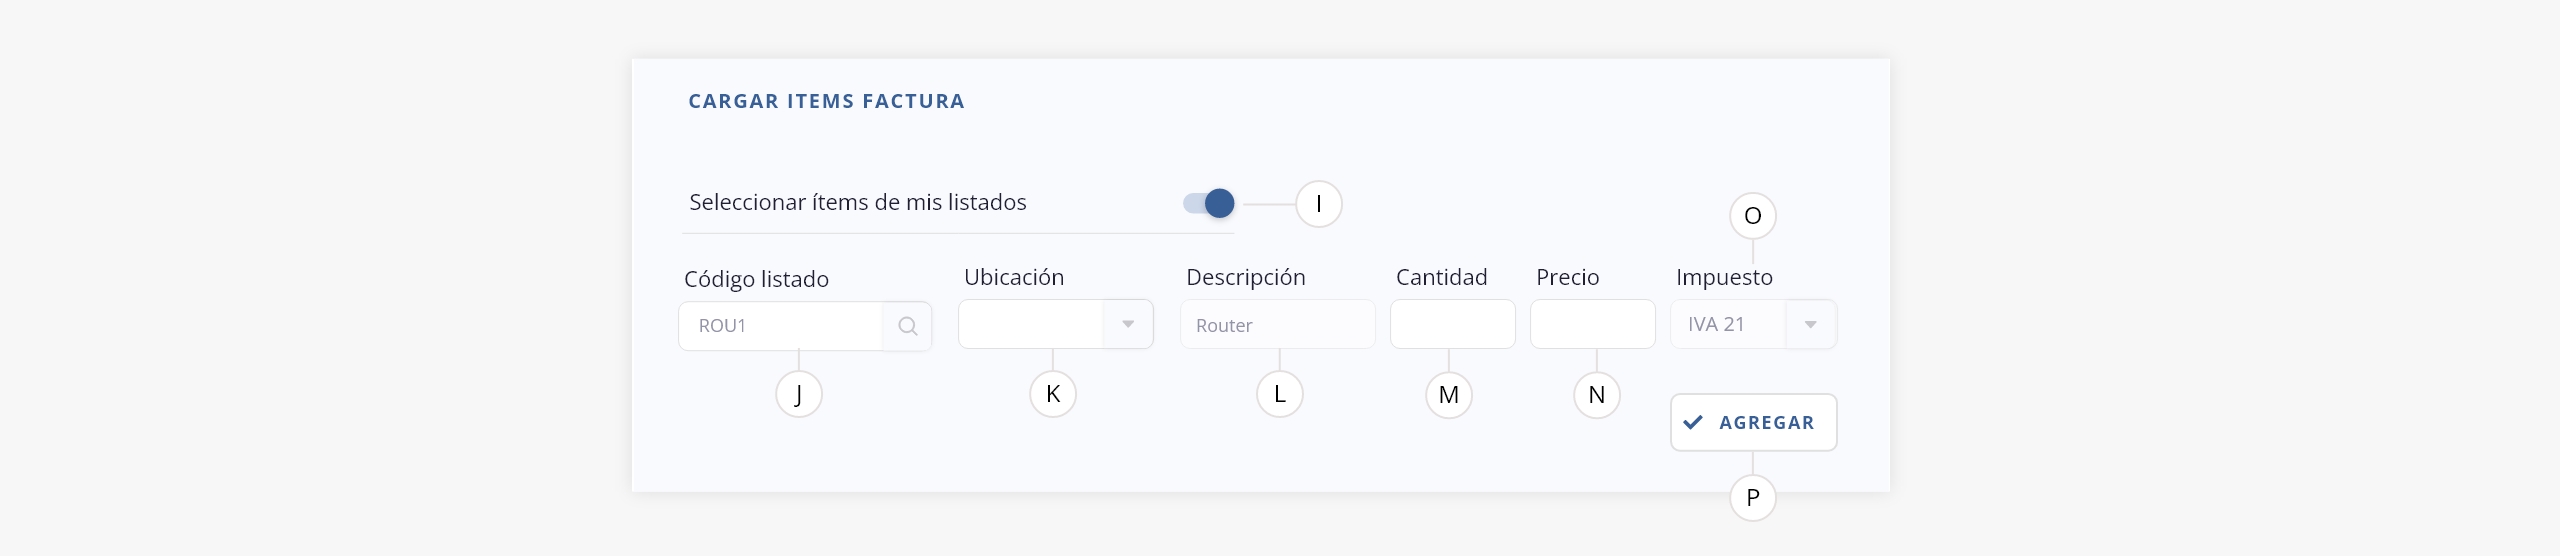Expand the Ubicación dropdown arrow

click(x=1128, y=324)
